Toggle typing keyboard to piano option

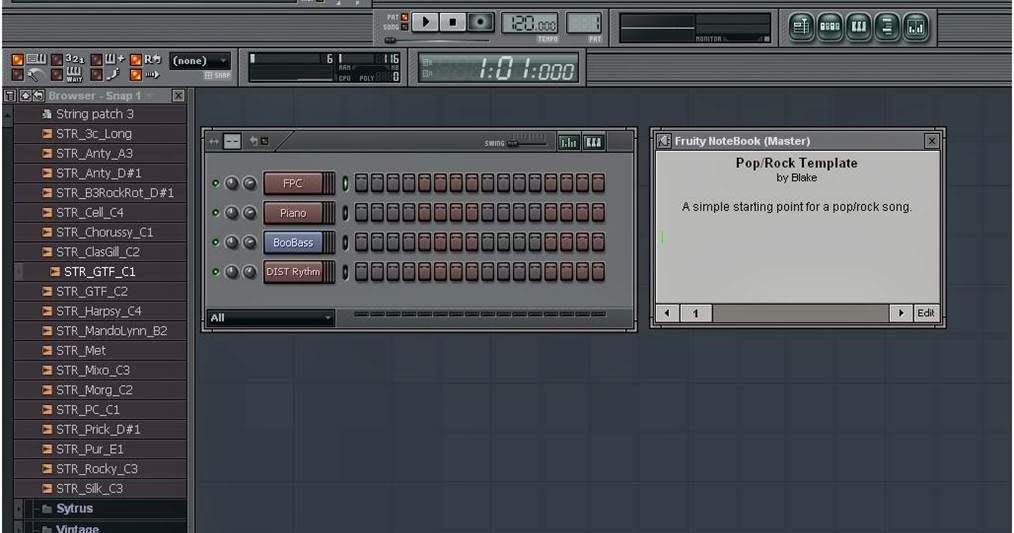[x=30, y=60]
